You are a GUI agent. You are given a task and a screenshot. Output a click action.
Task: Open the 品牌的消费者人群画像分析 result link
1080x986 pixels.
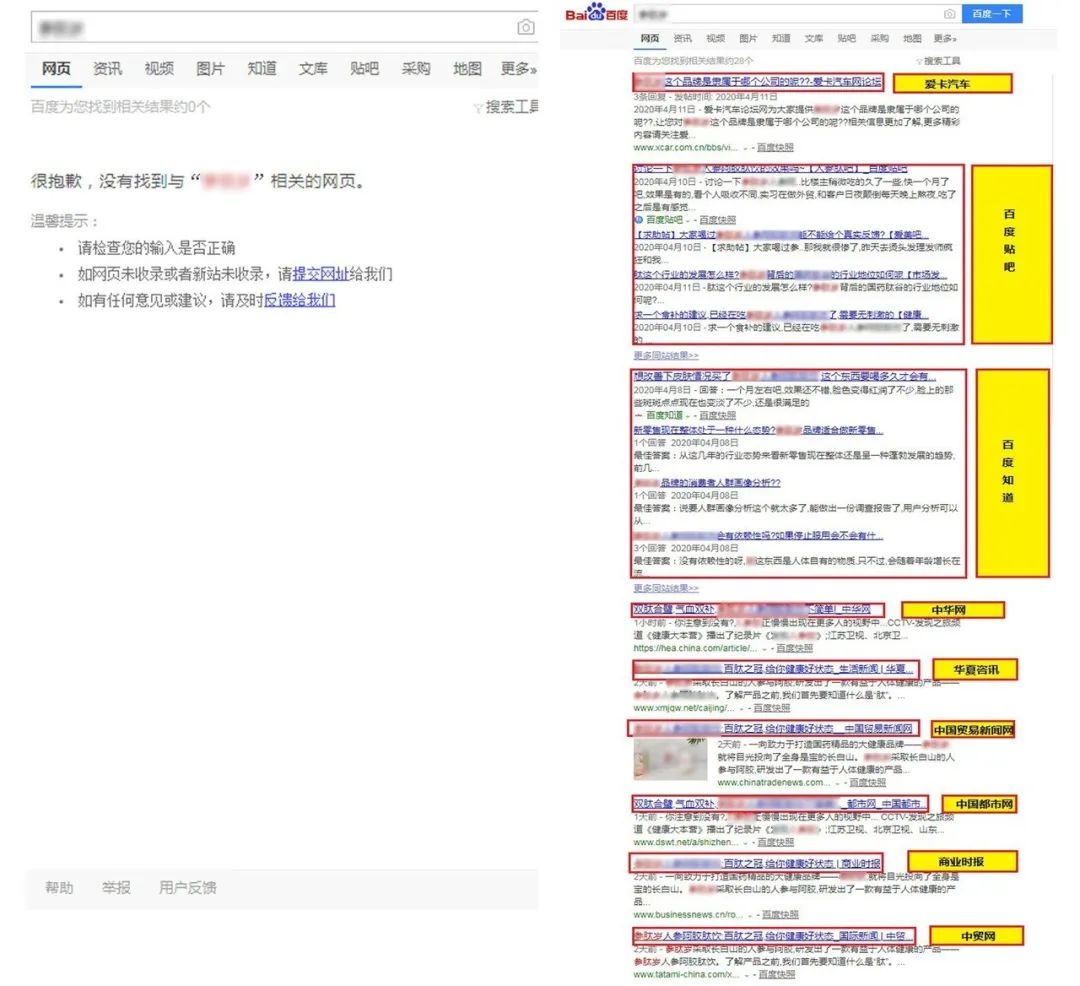(707, 483)
